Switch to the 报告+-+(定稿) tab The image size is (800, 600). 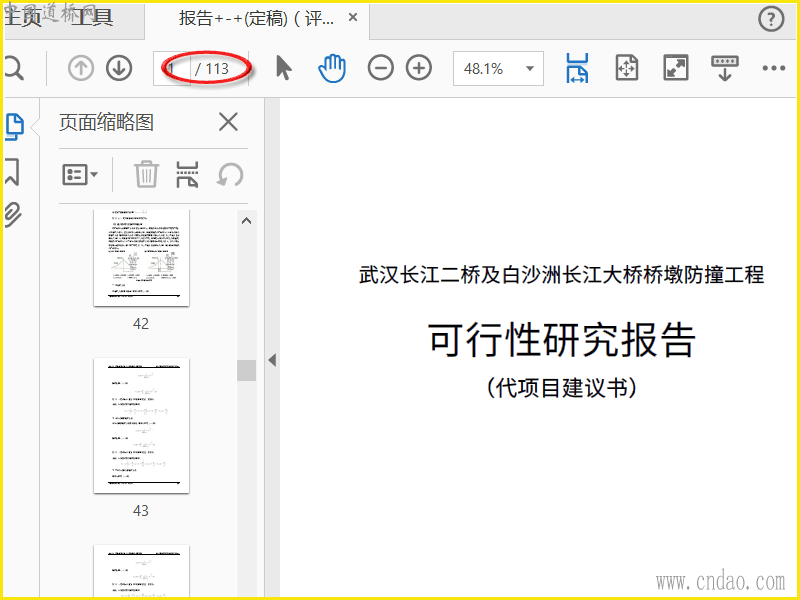click(x=257, y=18)
